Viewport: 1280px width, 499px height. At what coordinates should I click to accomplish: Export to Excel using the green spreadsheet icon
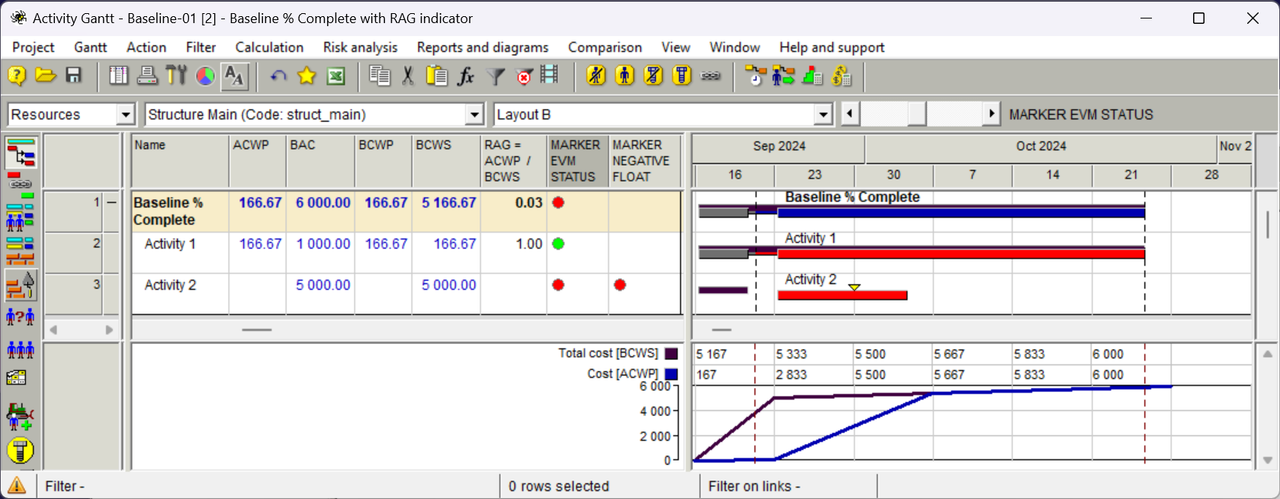coord(336,76)
